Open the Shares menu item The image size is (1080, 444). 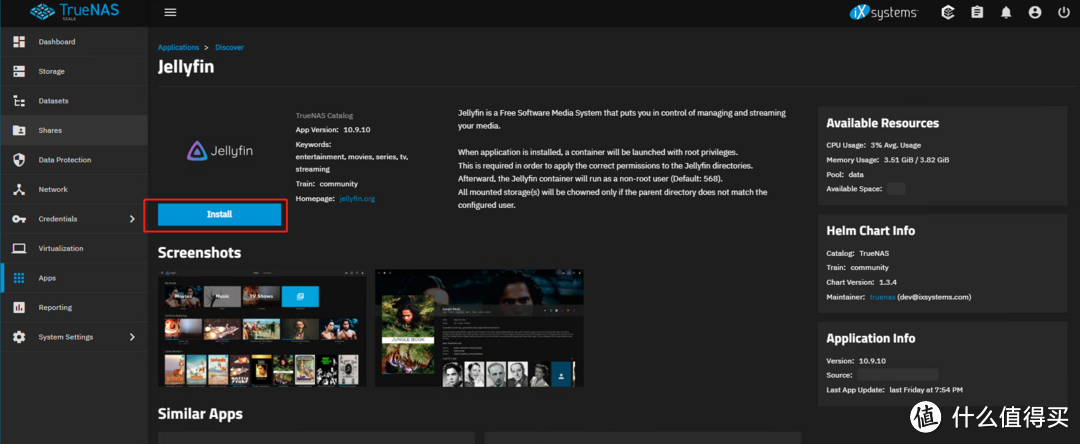tap(74, 131)
